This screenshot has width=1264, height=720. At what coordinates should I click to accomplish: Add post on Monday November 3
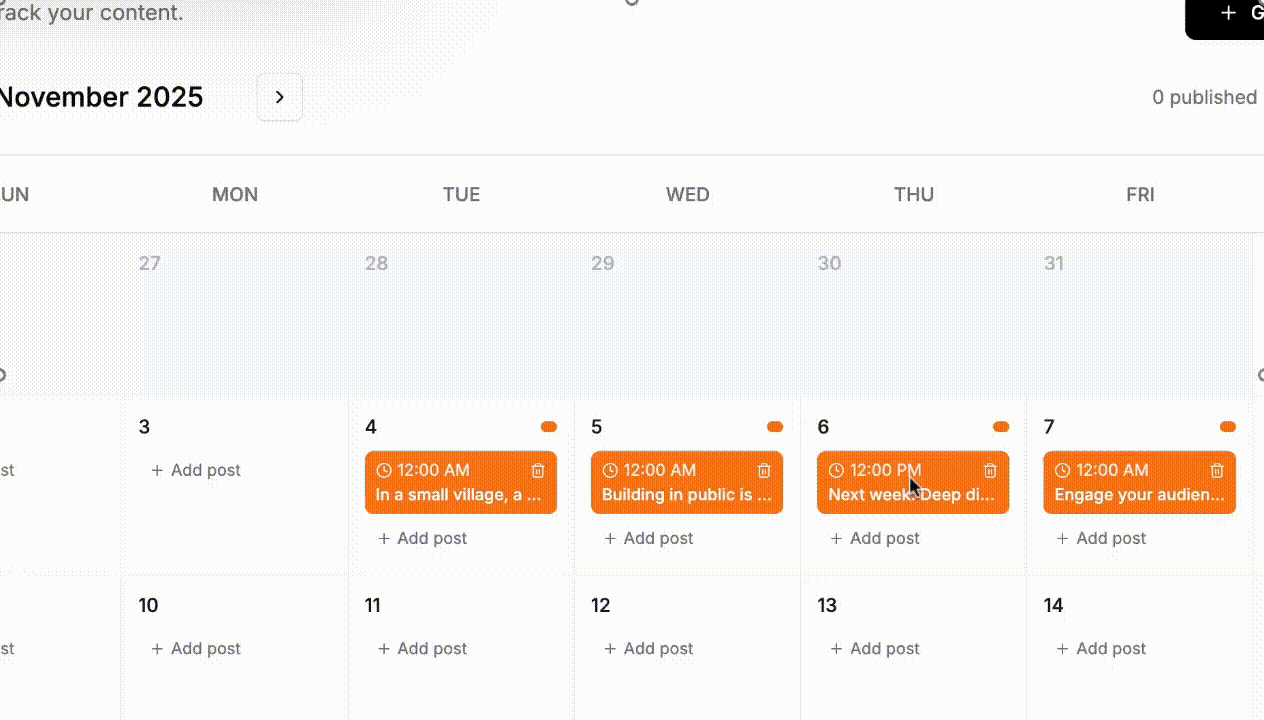196,470
